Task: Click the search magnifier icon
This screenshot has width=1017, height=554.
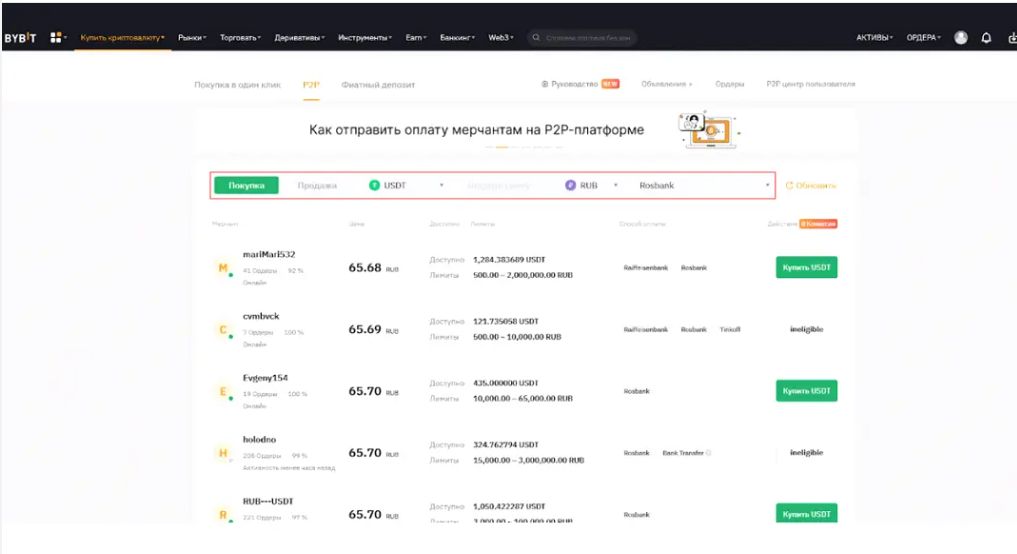Action: [536, 38]
